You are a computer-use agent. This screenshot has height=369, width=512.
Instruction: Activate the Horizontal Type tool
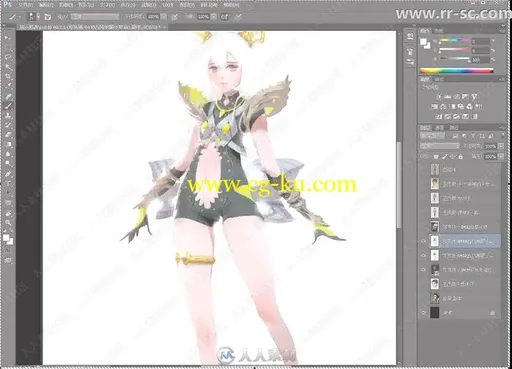(x=8, y=184)
